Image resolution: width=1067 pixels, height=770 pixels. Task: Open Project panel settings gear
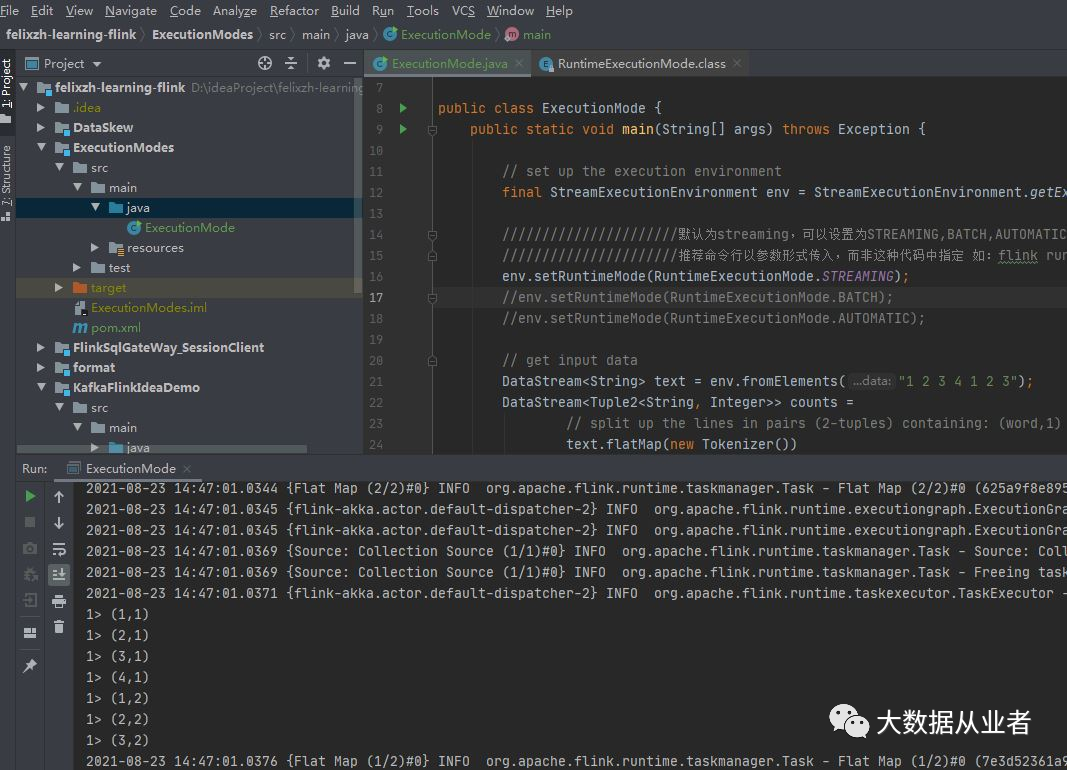tap(323, 63)
